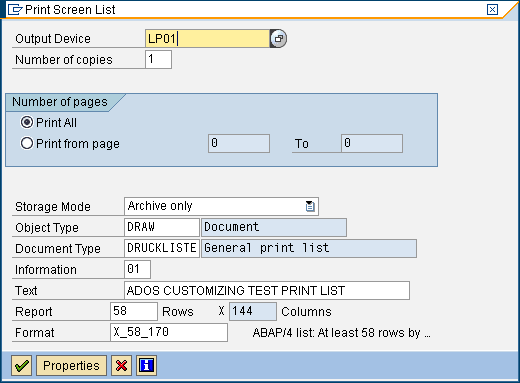Select the Print from page option
Screen dimensions: 520x383
pyautogui.click(x=27, y=144)
